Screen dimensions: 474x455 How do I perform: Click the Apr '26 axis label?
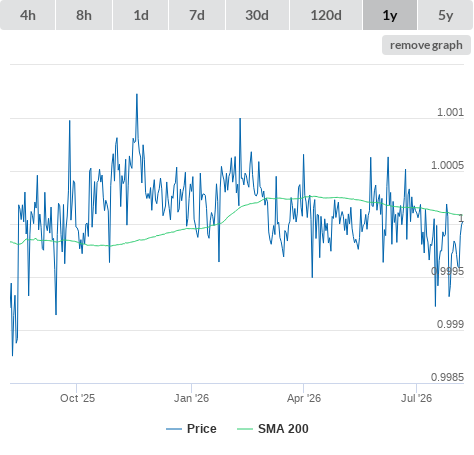304,398
